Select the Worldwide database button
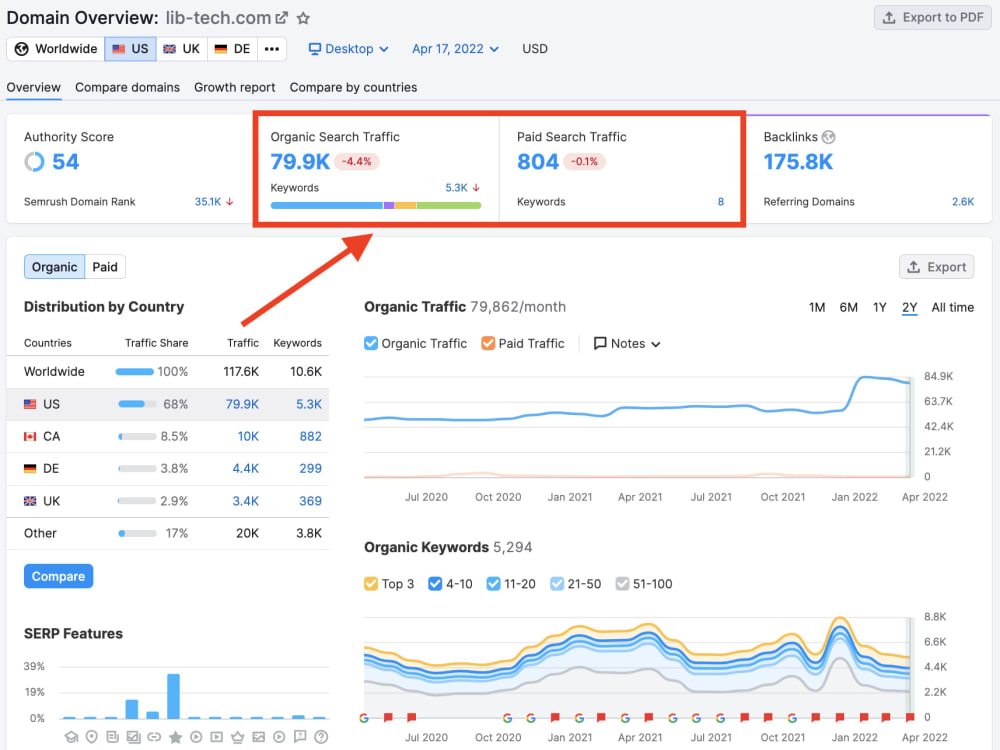This screenshot has width=1000, height=750. click(56, 49)
